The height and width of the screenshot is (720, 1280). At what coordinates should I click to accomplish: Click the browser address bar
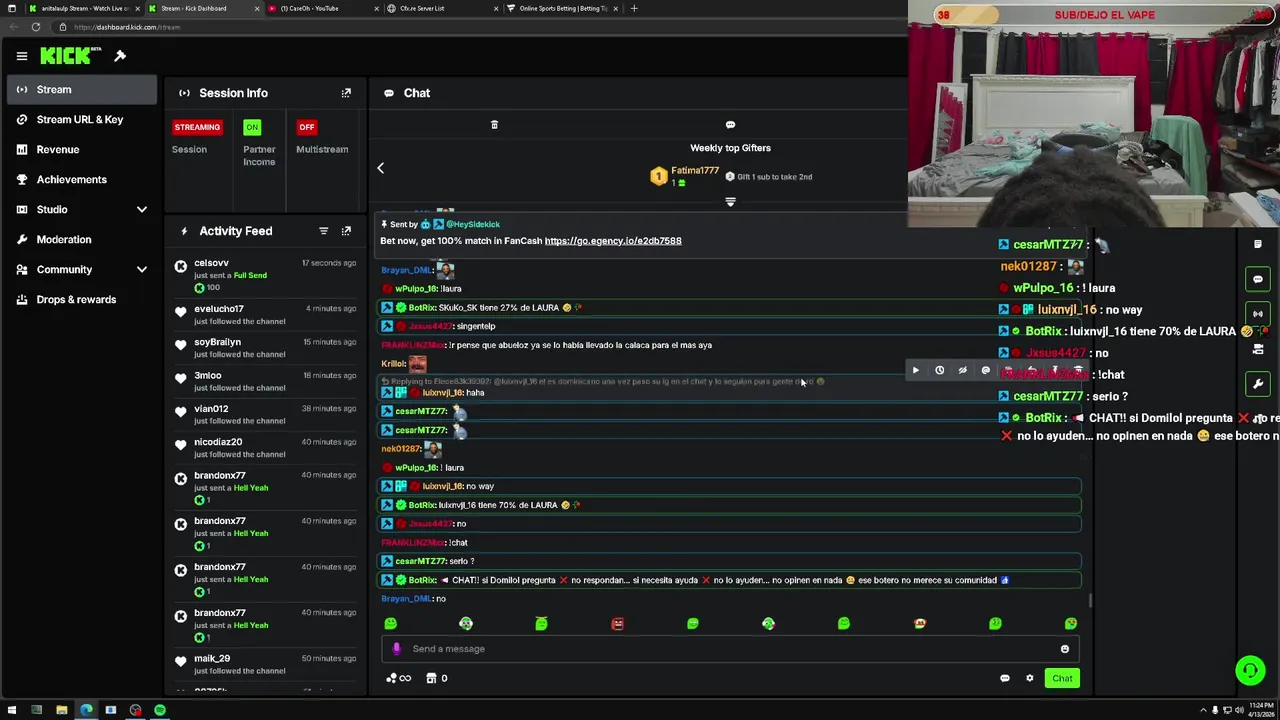click(x=480, y=27)
